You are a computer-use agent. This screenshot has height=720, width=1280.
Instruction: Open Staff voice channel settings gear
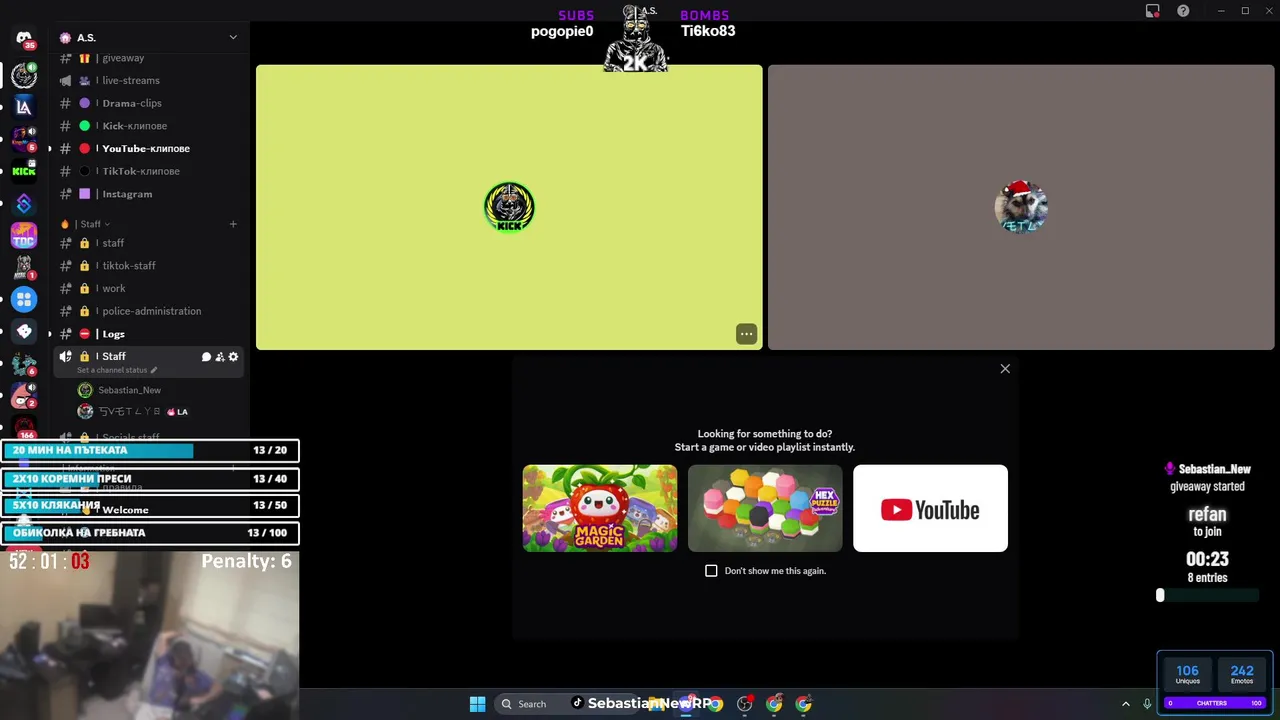(x=233, y=357)
